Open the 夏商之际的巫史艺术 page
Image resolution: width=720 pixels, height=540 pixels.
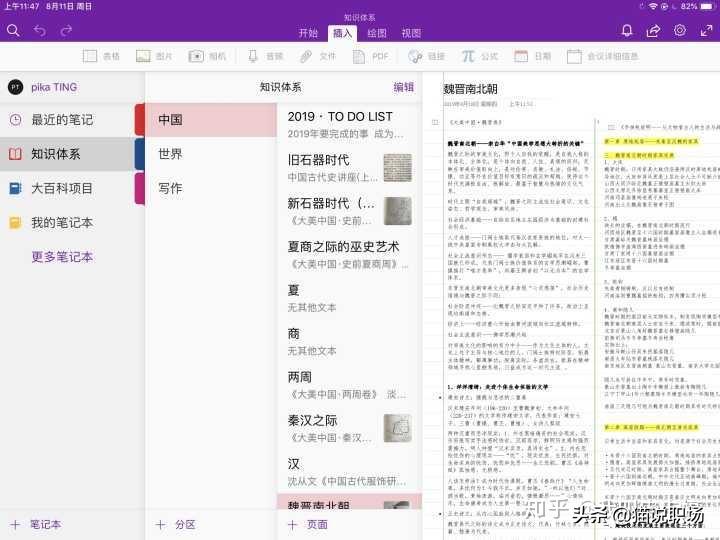(349, 255)
